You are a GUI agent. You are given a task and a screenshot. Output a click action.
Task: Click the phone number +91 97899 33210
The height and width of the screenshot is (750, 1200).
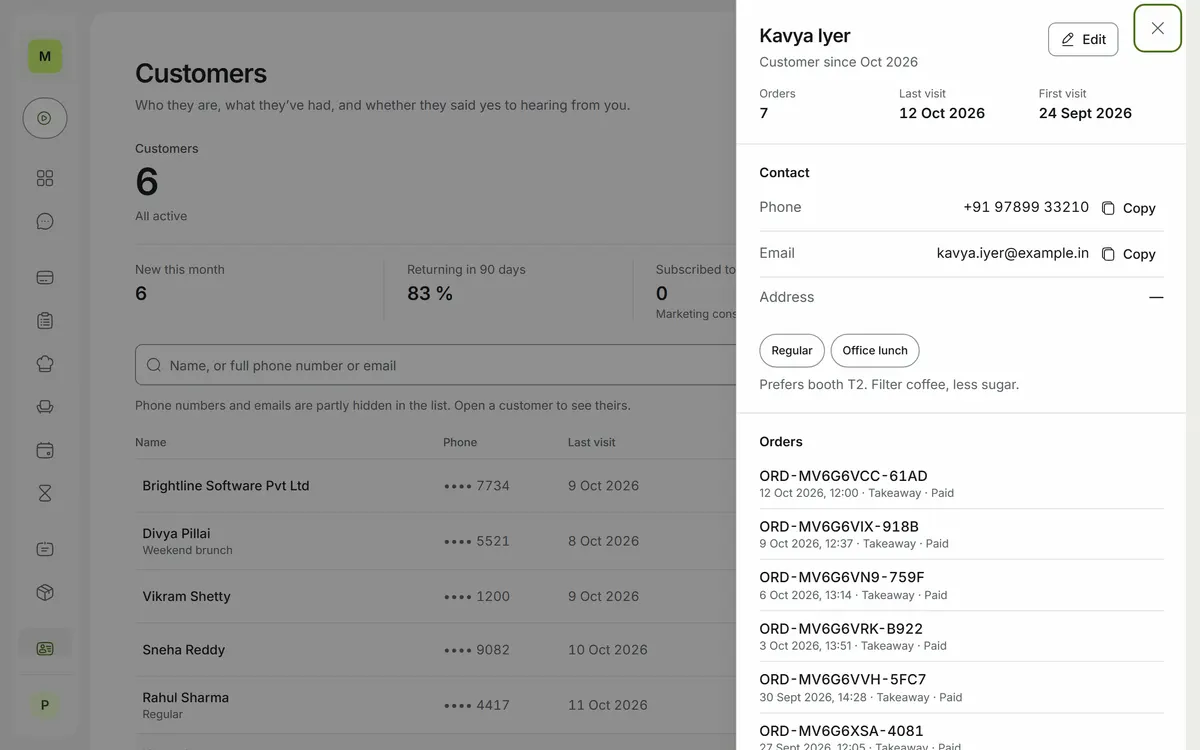pyautogui.click(x=1026, y=207)
